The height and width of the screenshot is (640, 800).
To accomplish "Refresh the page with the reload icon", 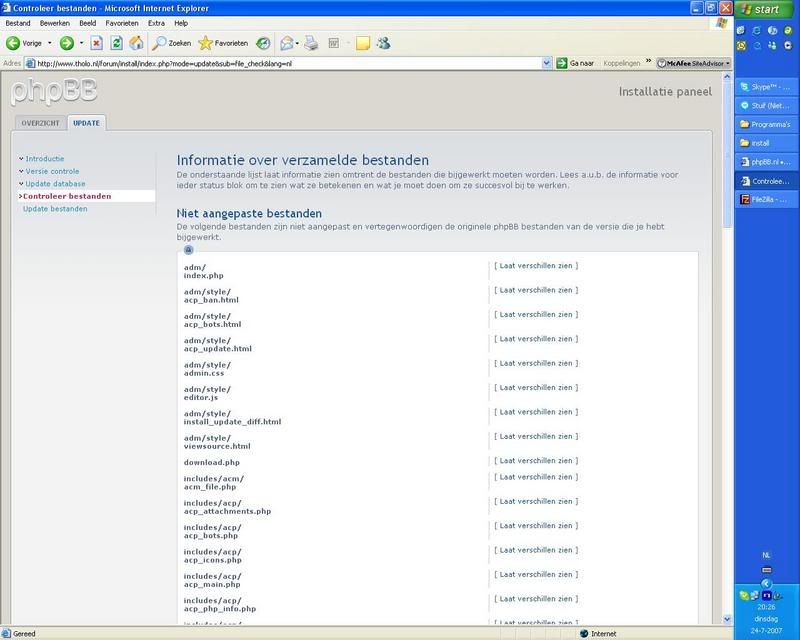I will pyautogui.click(x=116, y=43).
